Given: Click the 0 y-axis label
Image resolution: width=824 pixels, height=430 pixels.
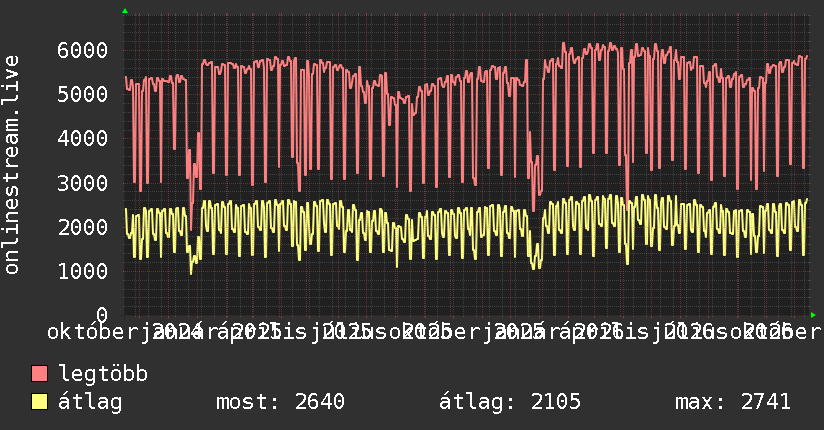Looking at the screenshot, I should 102,314.
